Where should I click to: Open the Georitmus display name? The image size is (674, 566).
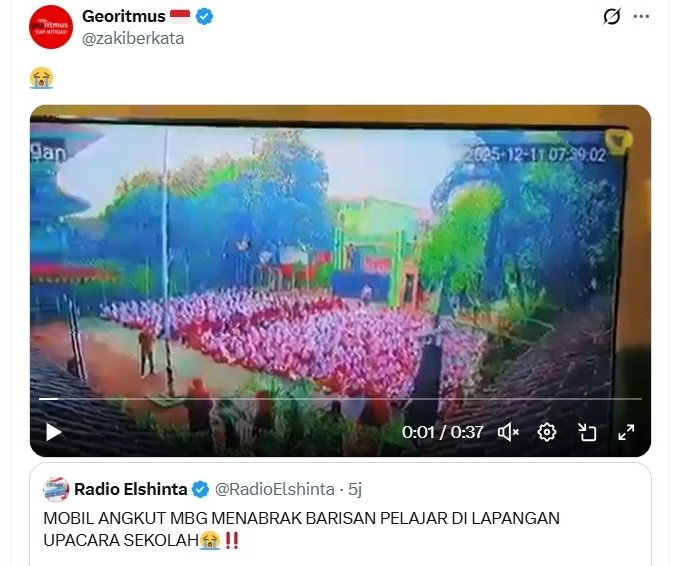(x=124, y=16)
